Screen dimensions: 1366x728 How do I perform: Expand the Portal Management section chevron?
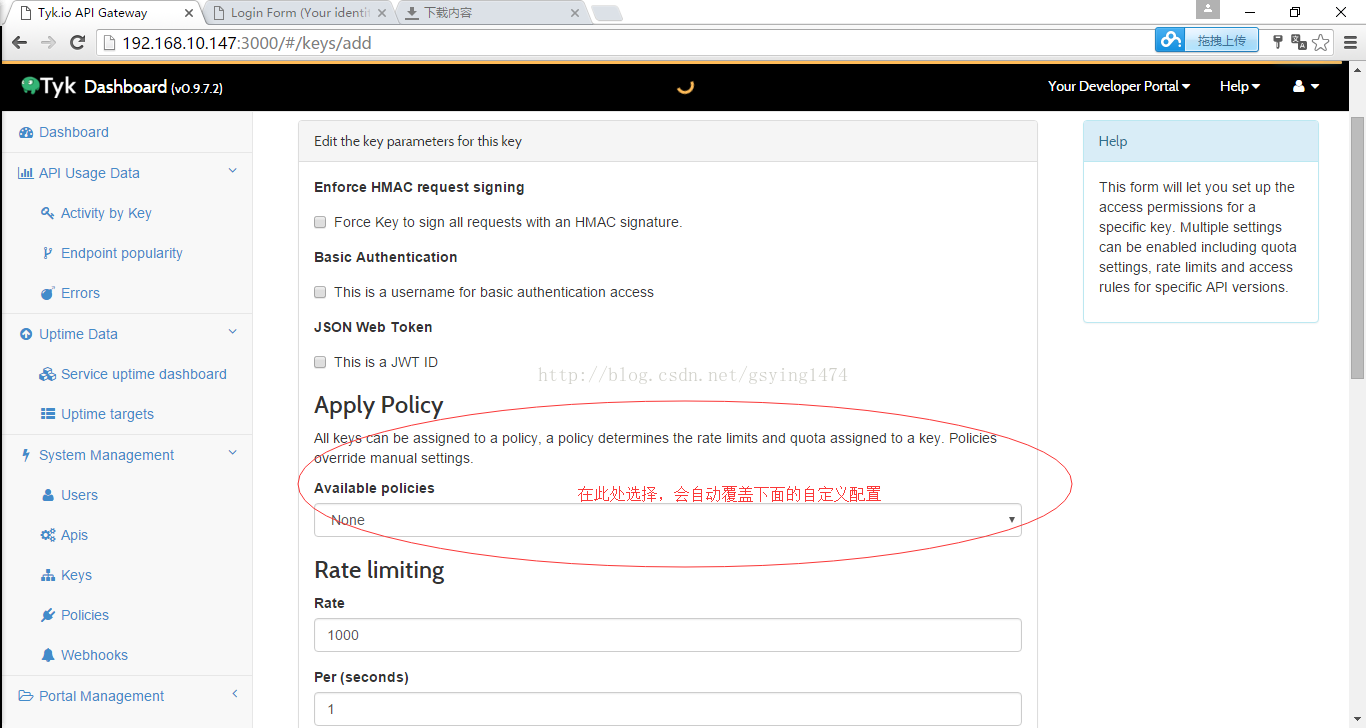tap(234, 695)
